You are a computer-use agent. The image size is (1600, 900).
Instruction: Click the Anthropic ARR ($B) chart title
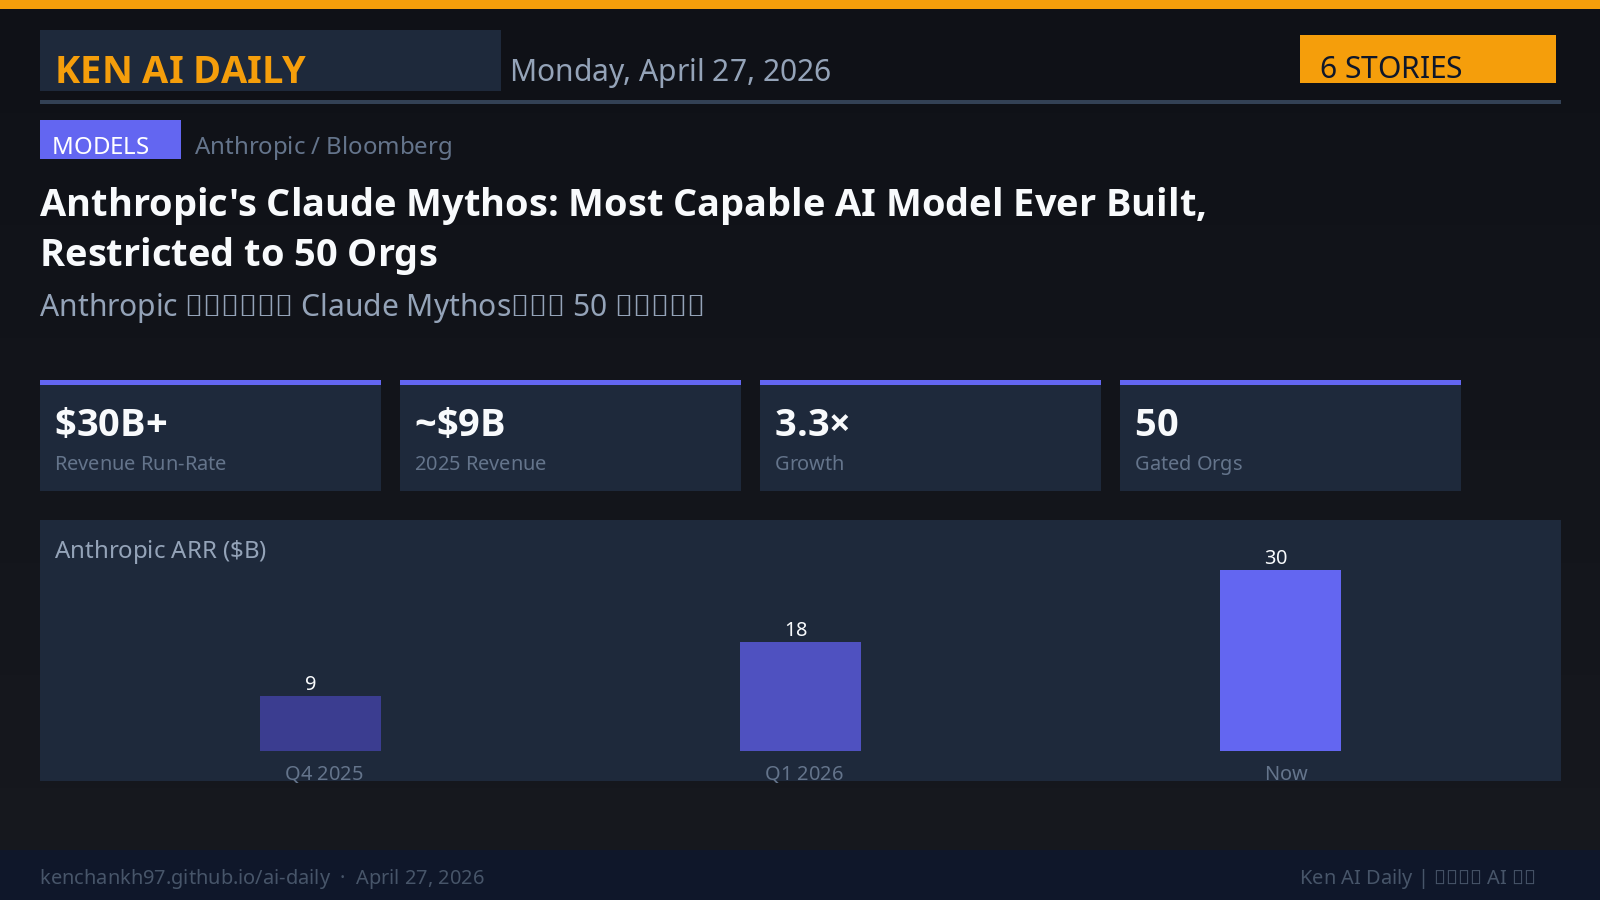tap(160, 550)
